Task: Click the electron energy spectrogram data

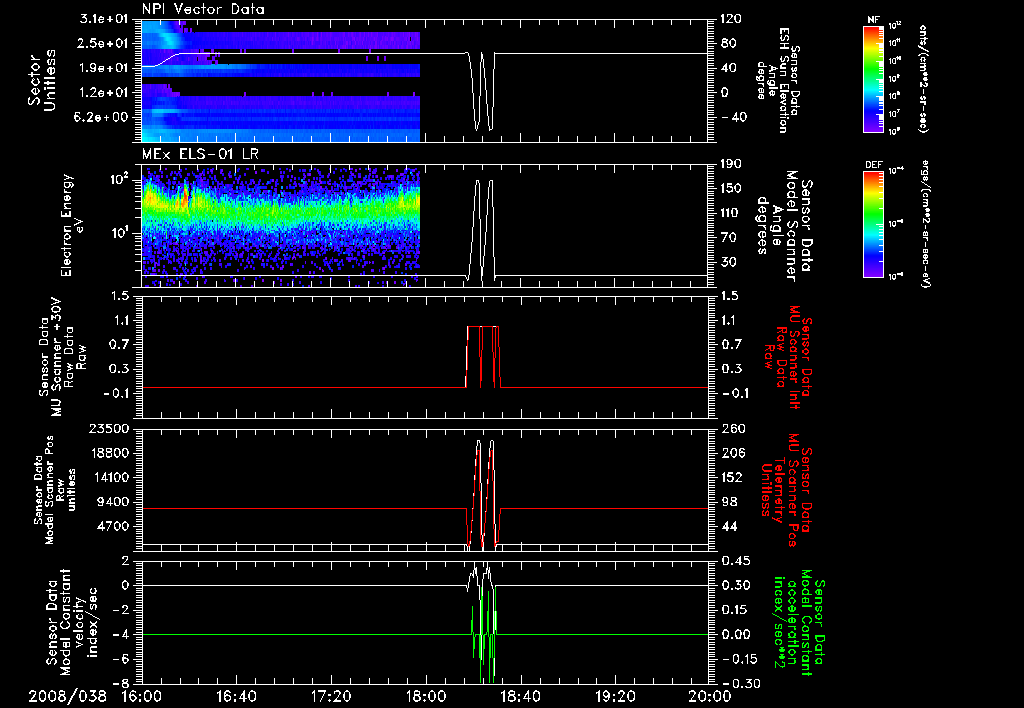Action: 281,225
